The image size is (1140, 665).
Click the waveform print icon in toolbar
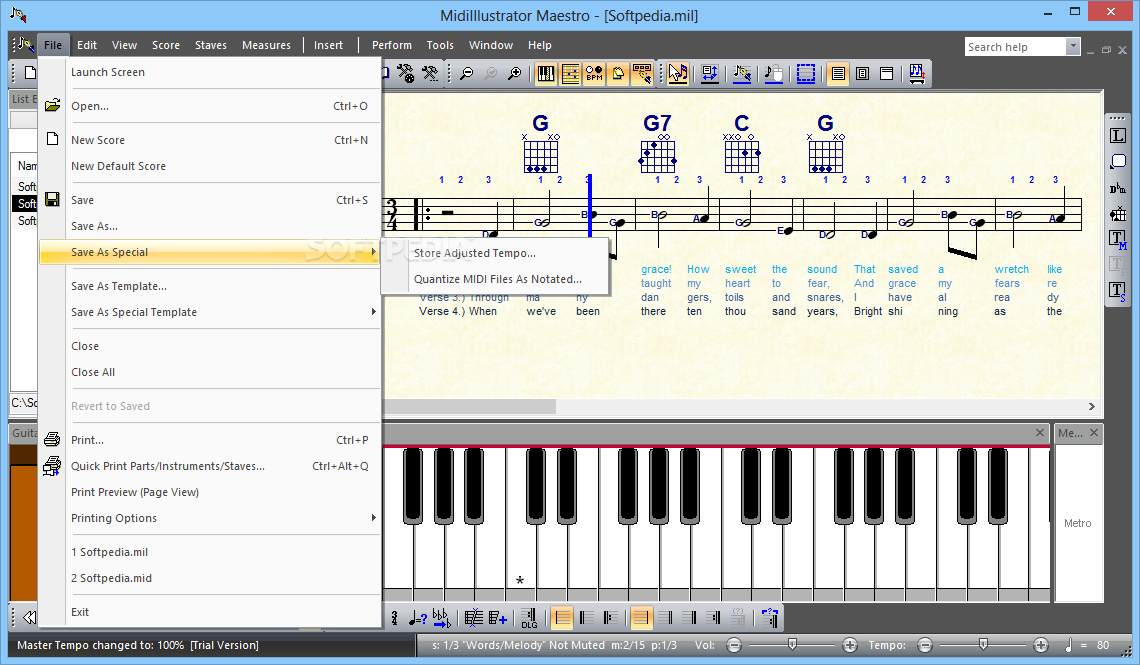pos(917,73)
